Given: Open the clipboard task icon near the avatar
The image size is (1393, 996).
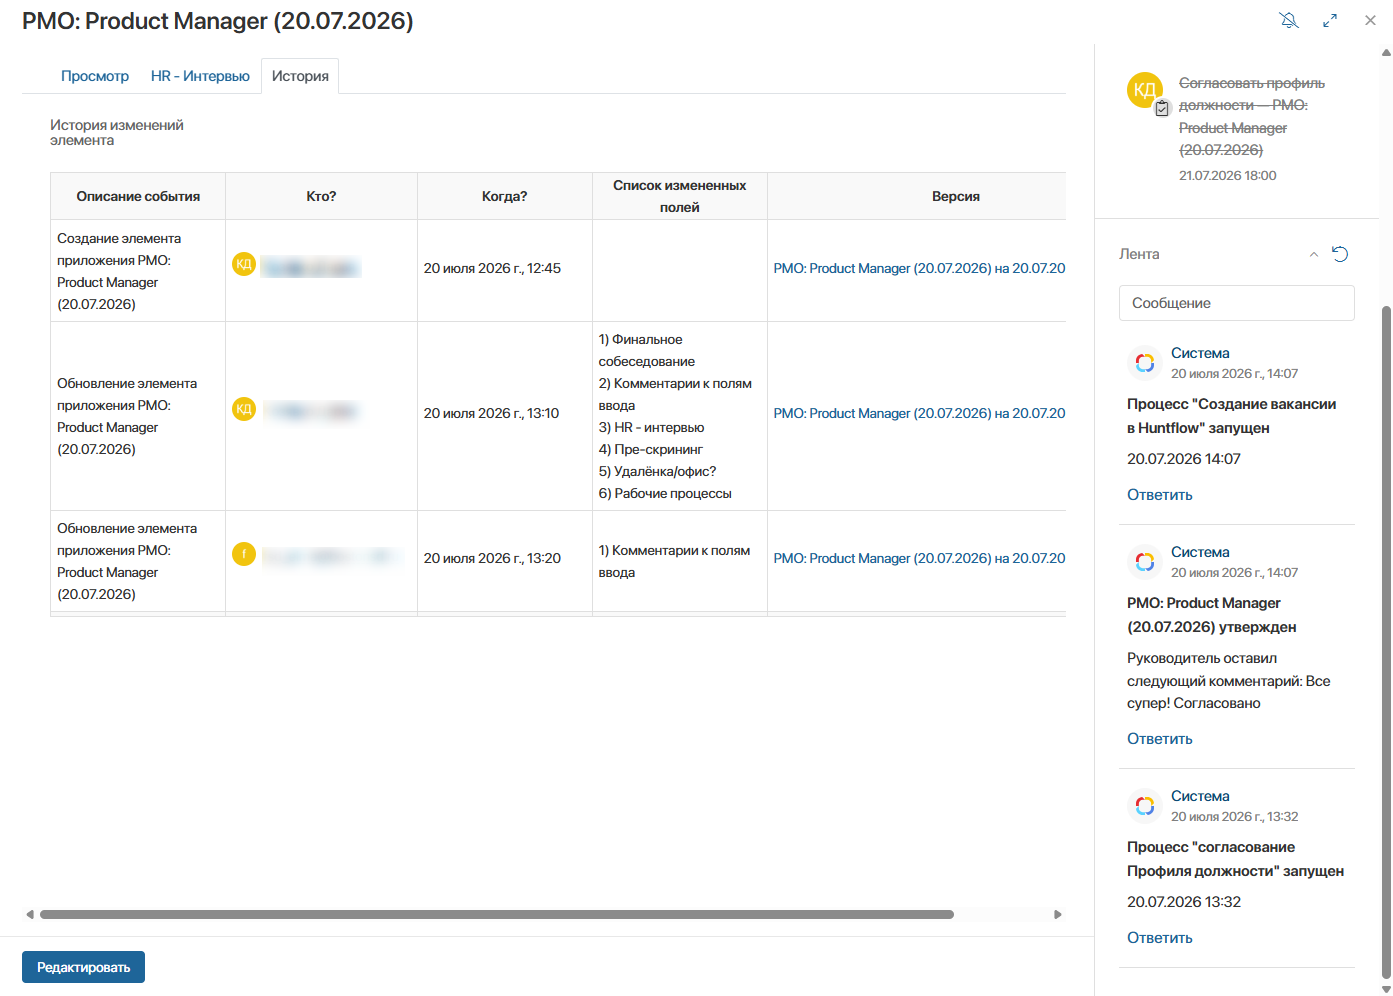Looking at the screenshot, I should [x=1162, y=109].
